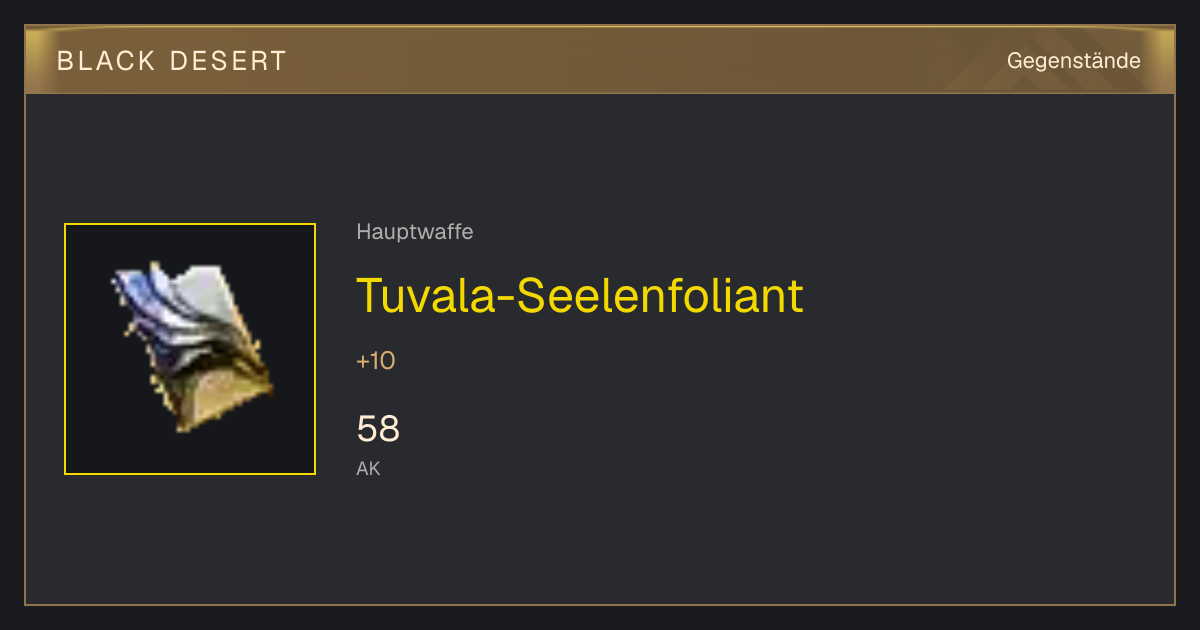
Task: Click the Hauptwaffe item type label
Action: (x=415, y=232)
